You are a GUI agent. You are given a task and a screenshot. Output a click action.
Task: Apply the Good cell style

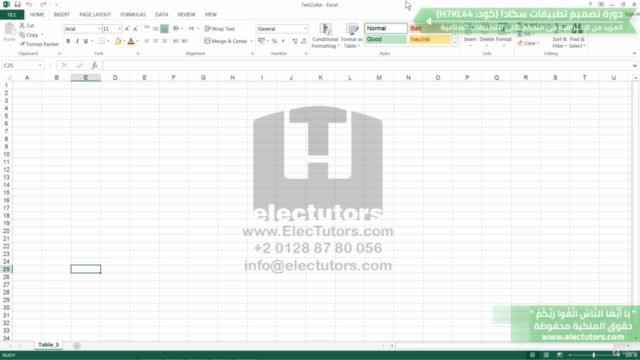click(386, 39)
